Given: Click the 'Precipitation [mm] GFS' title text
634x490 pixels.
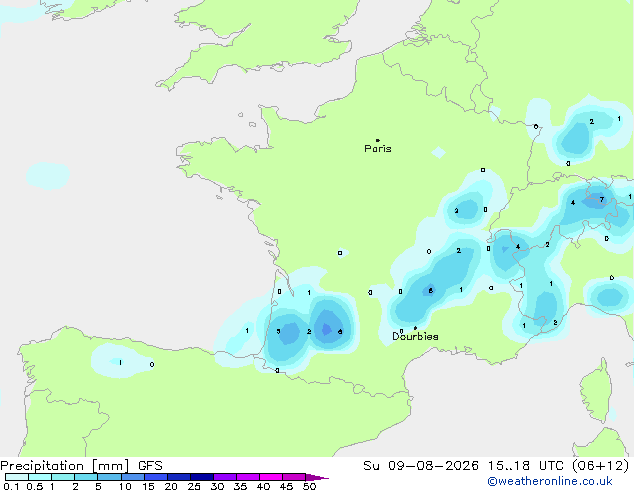Looking at the screenshot, I should (81, 466).
